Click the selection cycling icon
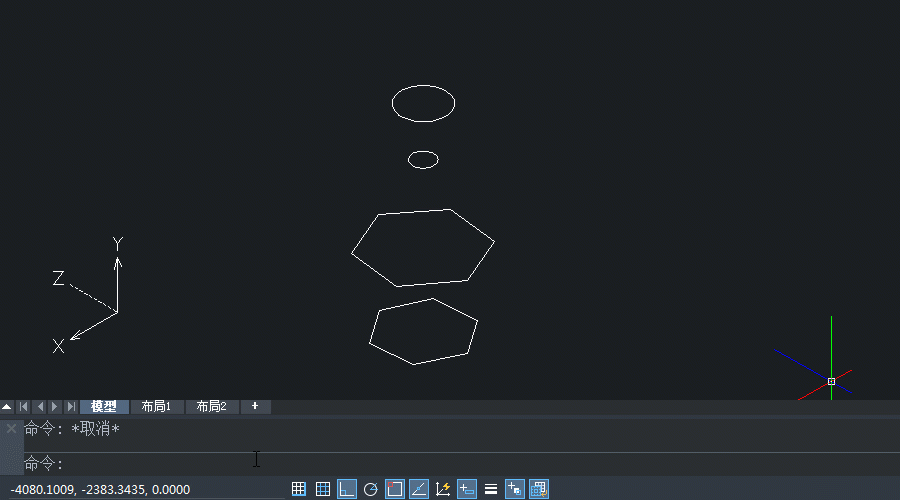This screenshot has width=900, height=500. coord(539,489)
